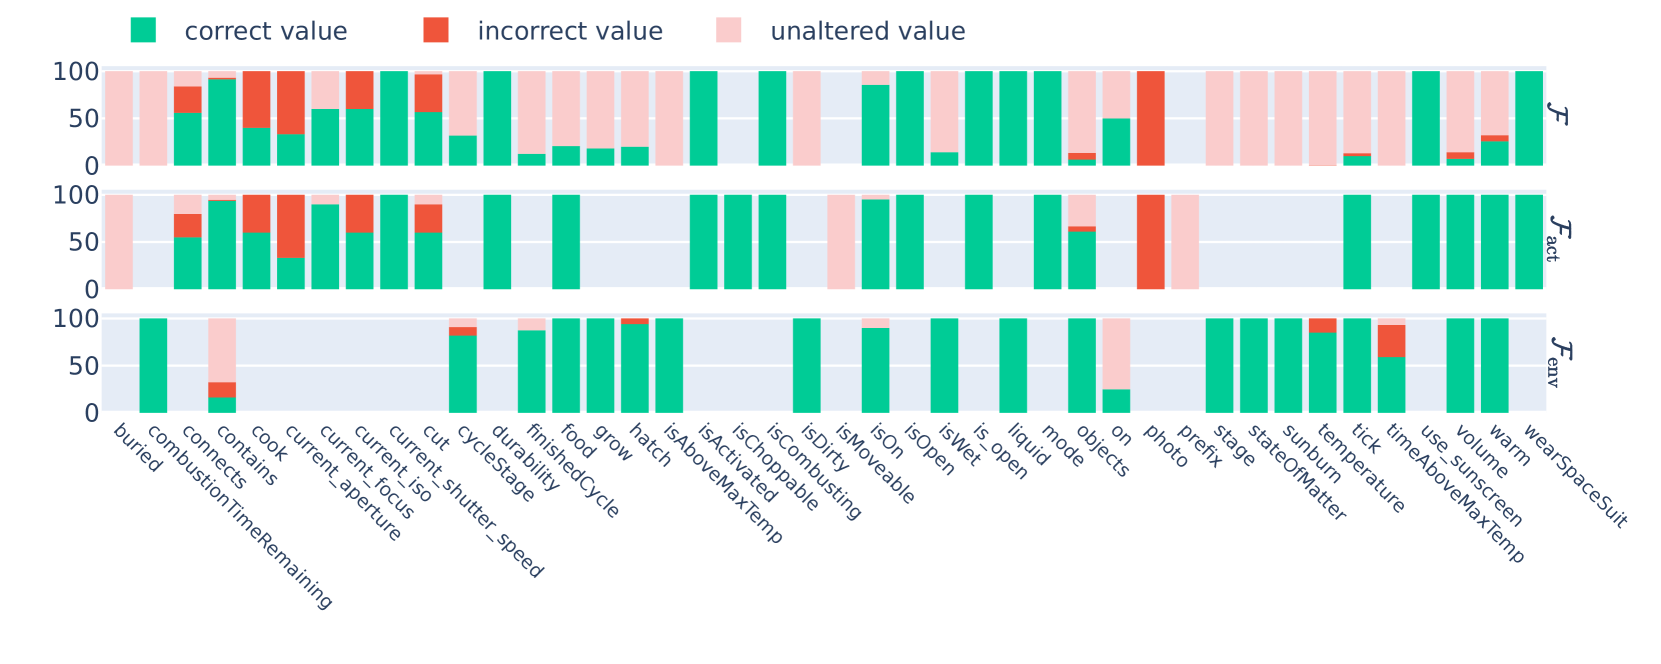The width and height of the screenshot is (1661, 664).
Task: Click the current_shutter_speed x-axis label
Action: 465,501
